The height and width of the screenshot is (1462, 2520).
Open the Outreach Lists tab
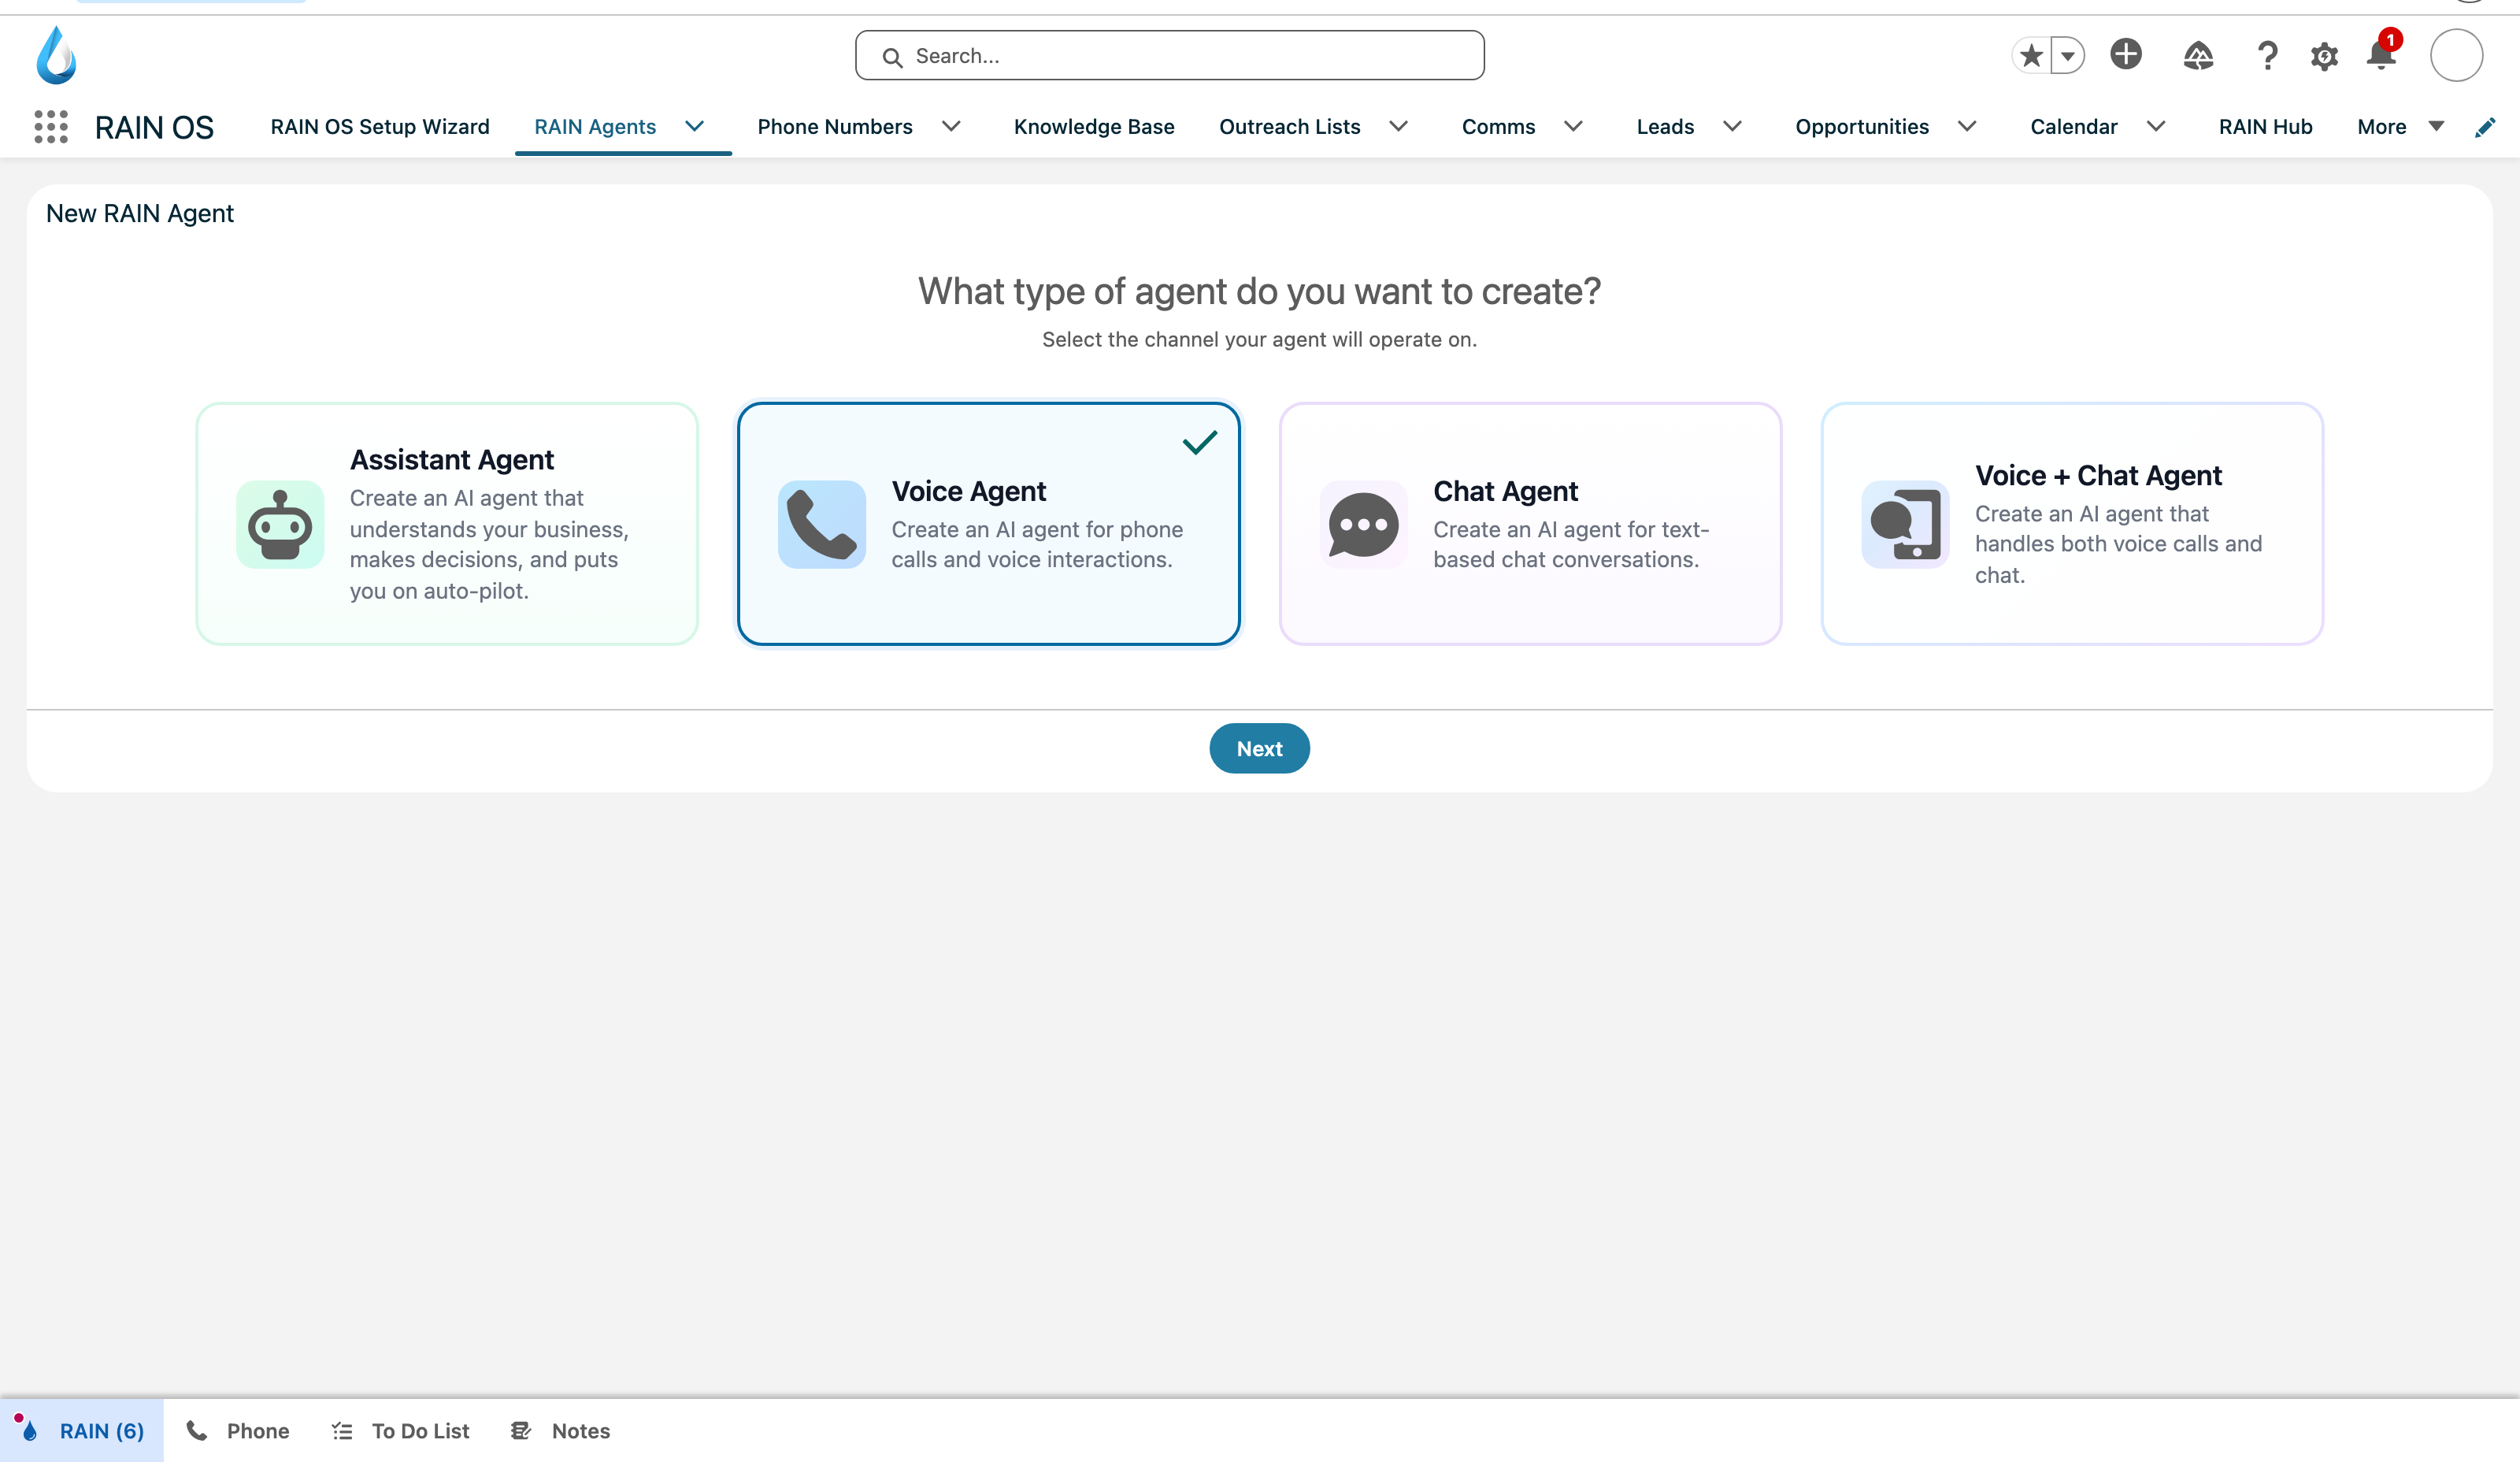pyautogui.click(x=1290, y=127)
